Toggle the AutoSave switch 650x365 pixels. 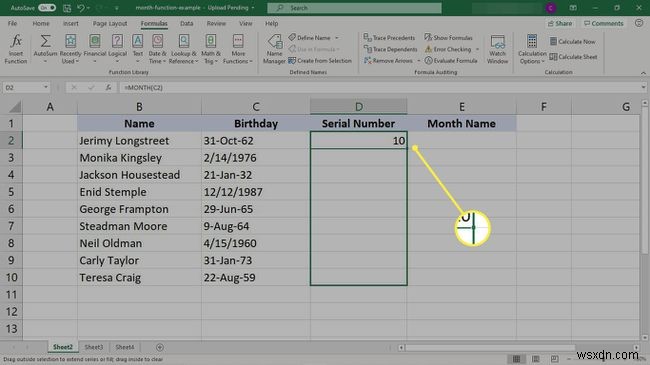click(47, 8)
